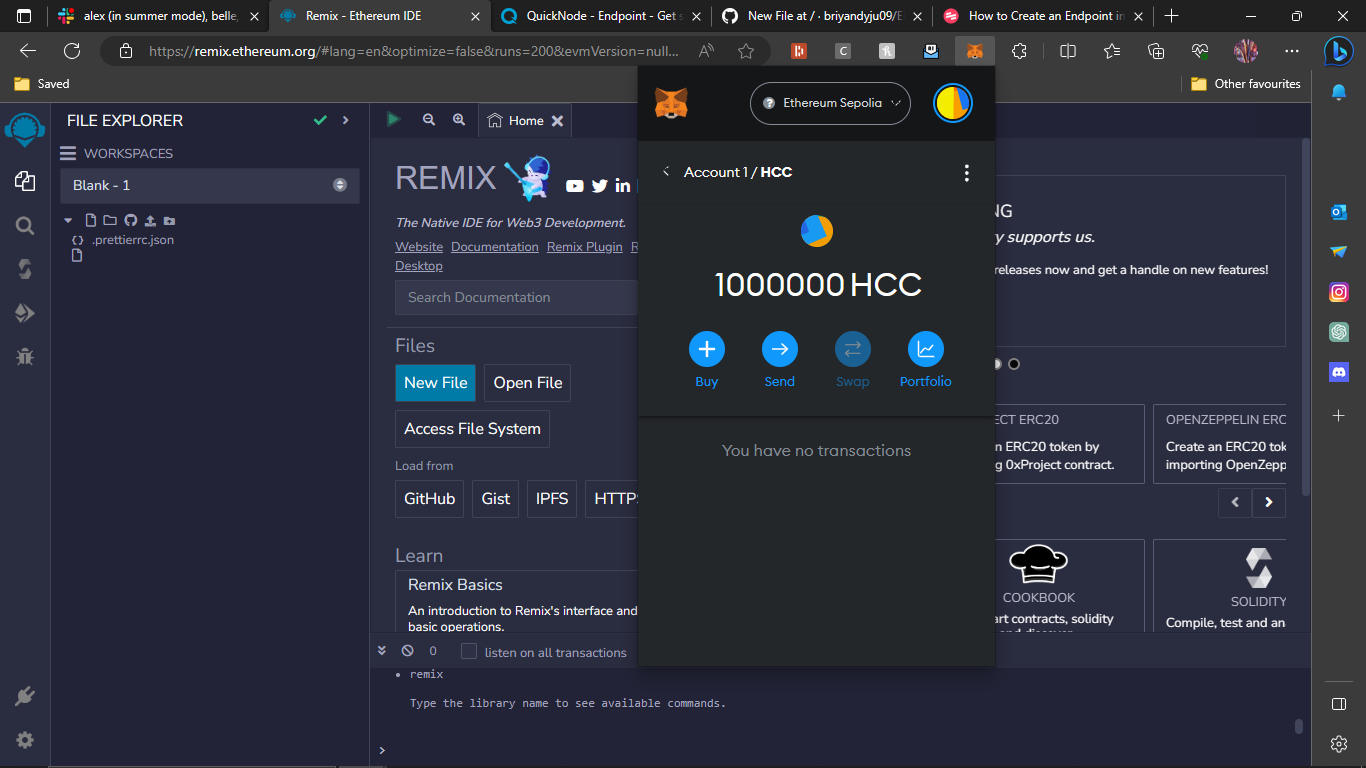Show next tutorial card with right arrow
The width and height of the screenshot is (1366, 768).
point(1269,502)
